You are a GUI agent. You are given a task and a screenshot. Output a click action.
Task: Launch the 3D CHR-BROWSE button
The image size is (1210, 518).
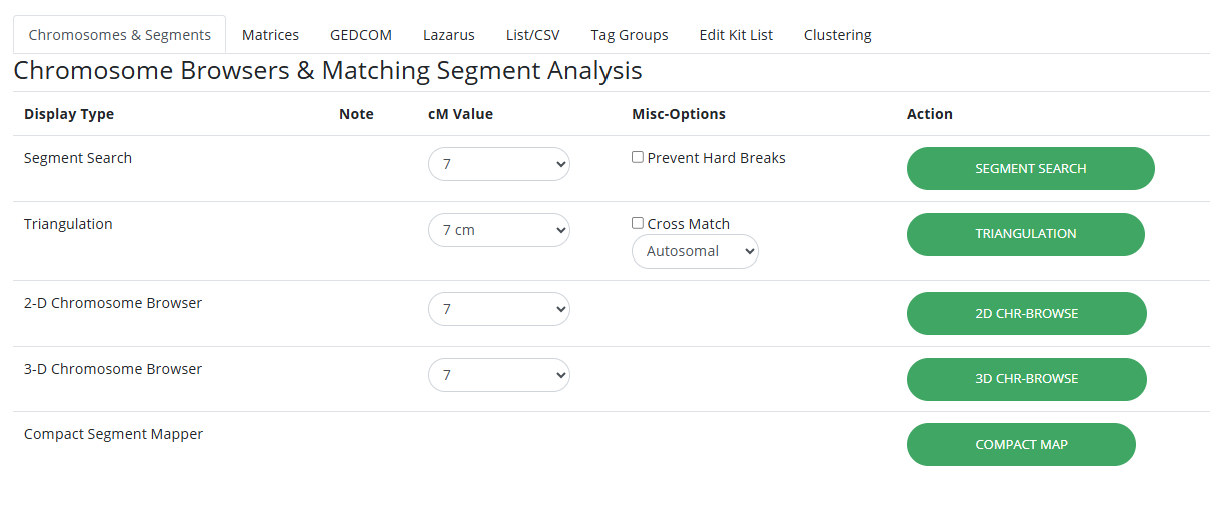coord(1027,379)
